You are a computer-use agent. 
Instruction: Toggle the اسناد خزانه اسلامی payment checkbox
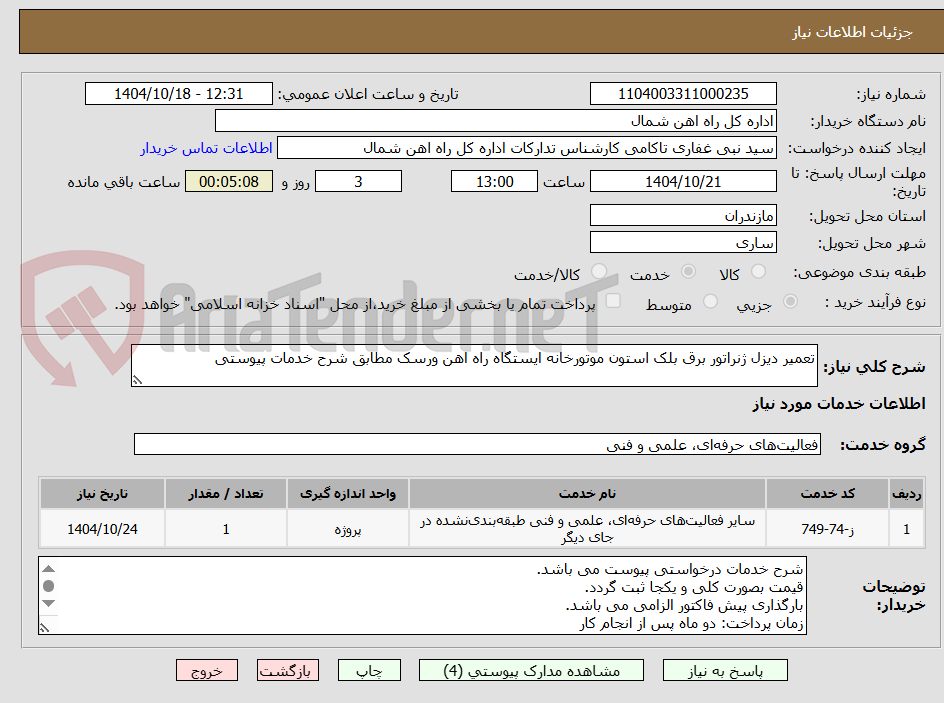click(613, 300)
